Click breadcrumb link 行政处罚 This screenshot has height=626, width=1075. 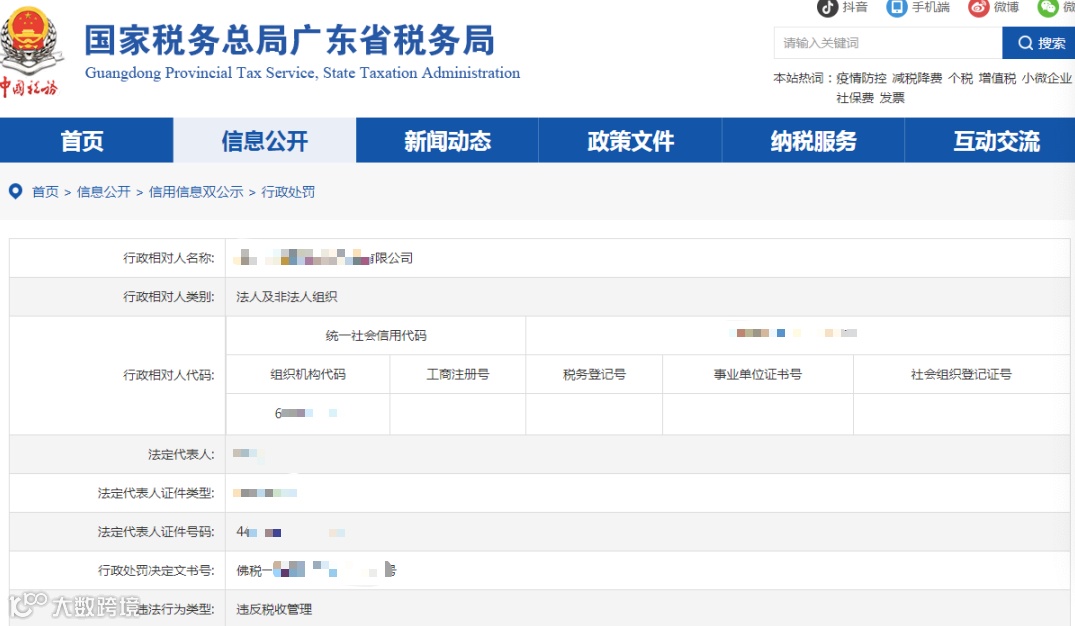(x=288, y=192)
